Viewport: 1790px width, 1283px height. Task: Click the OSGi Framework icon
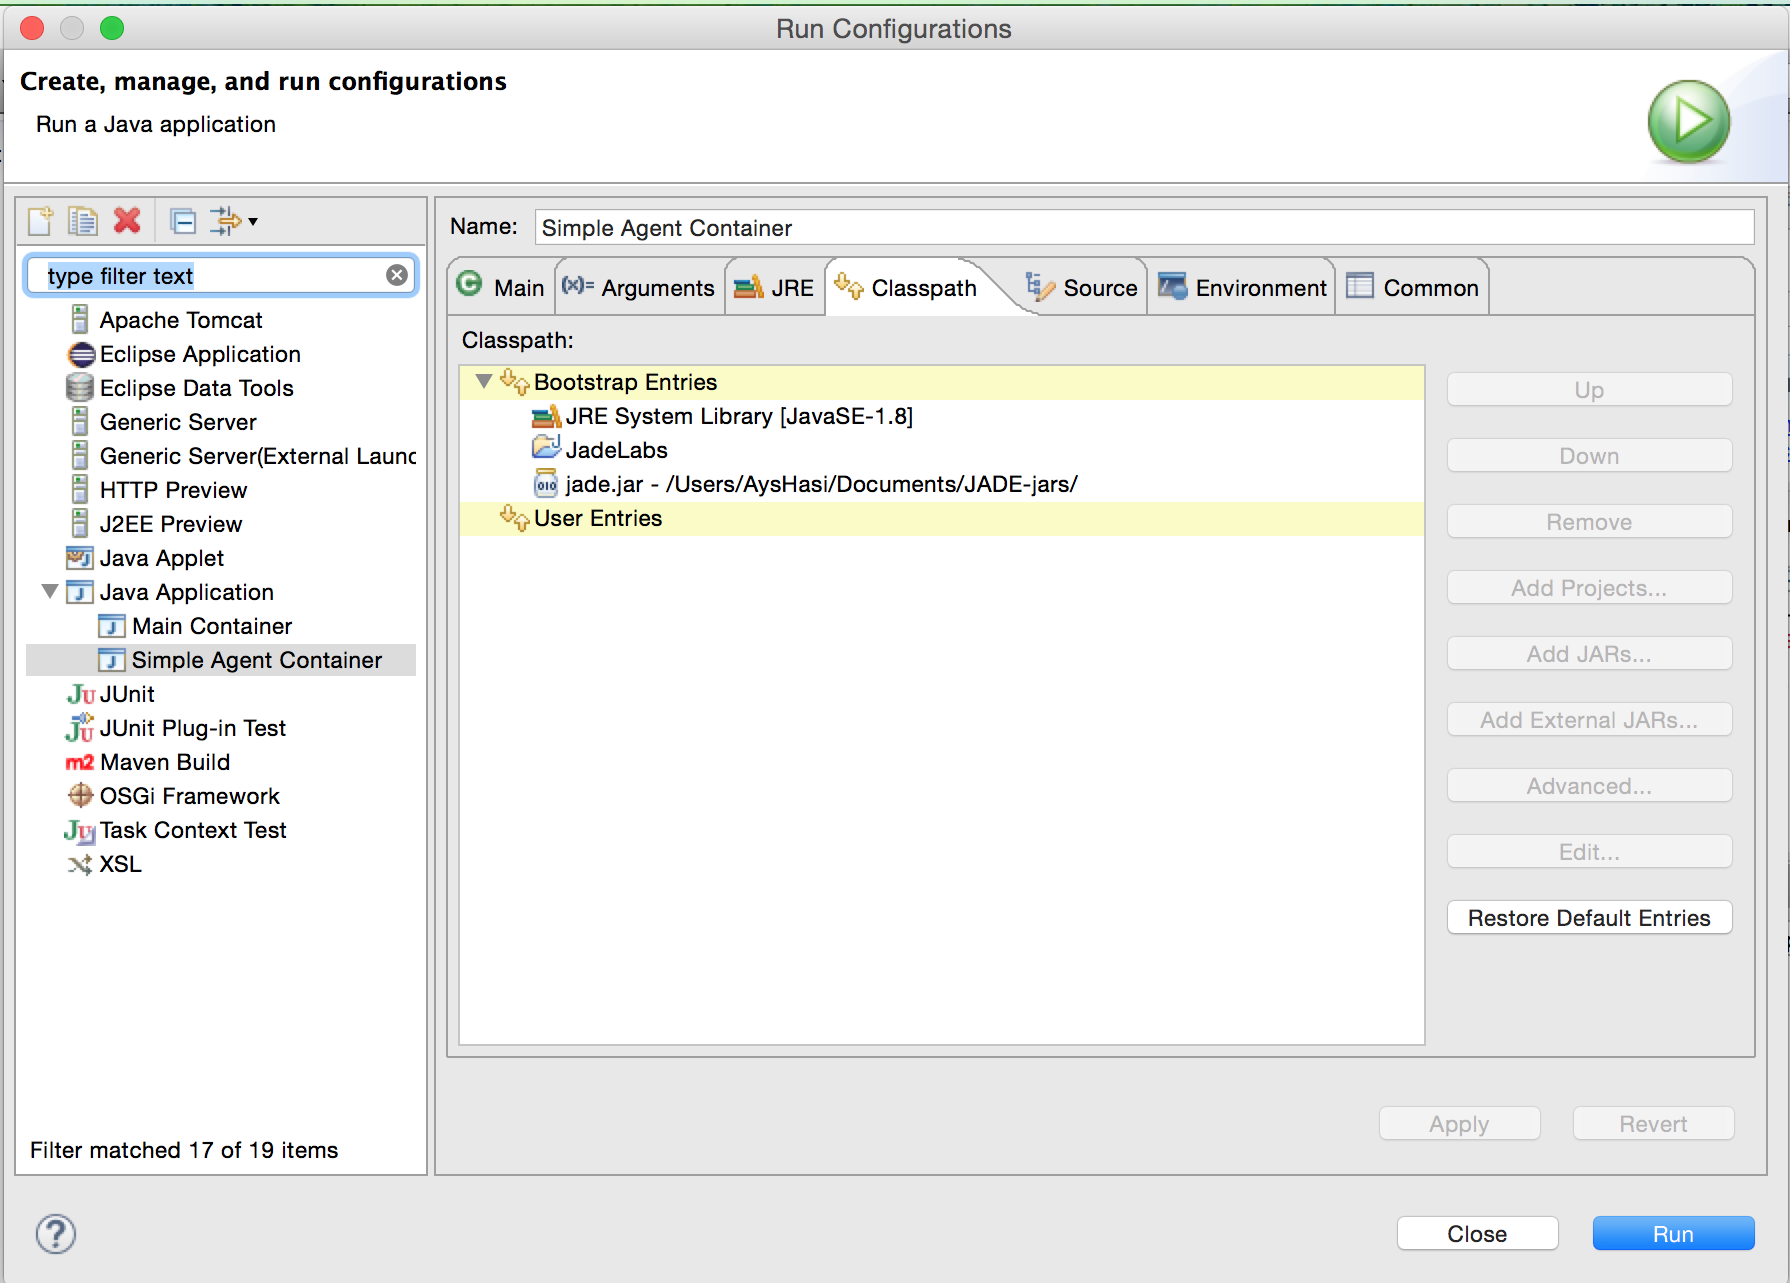pos(80,796)
